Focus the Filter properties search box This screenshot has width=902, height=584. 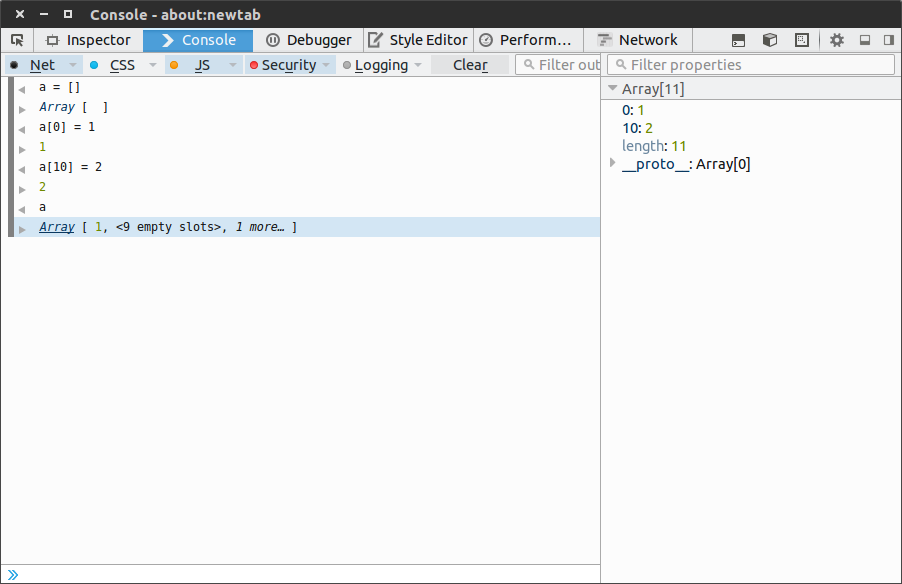(751, 65)
